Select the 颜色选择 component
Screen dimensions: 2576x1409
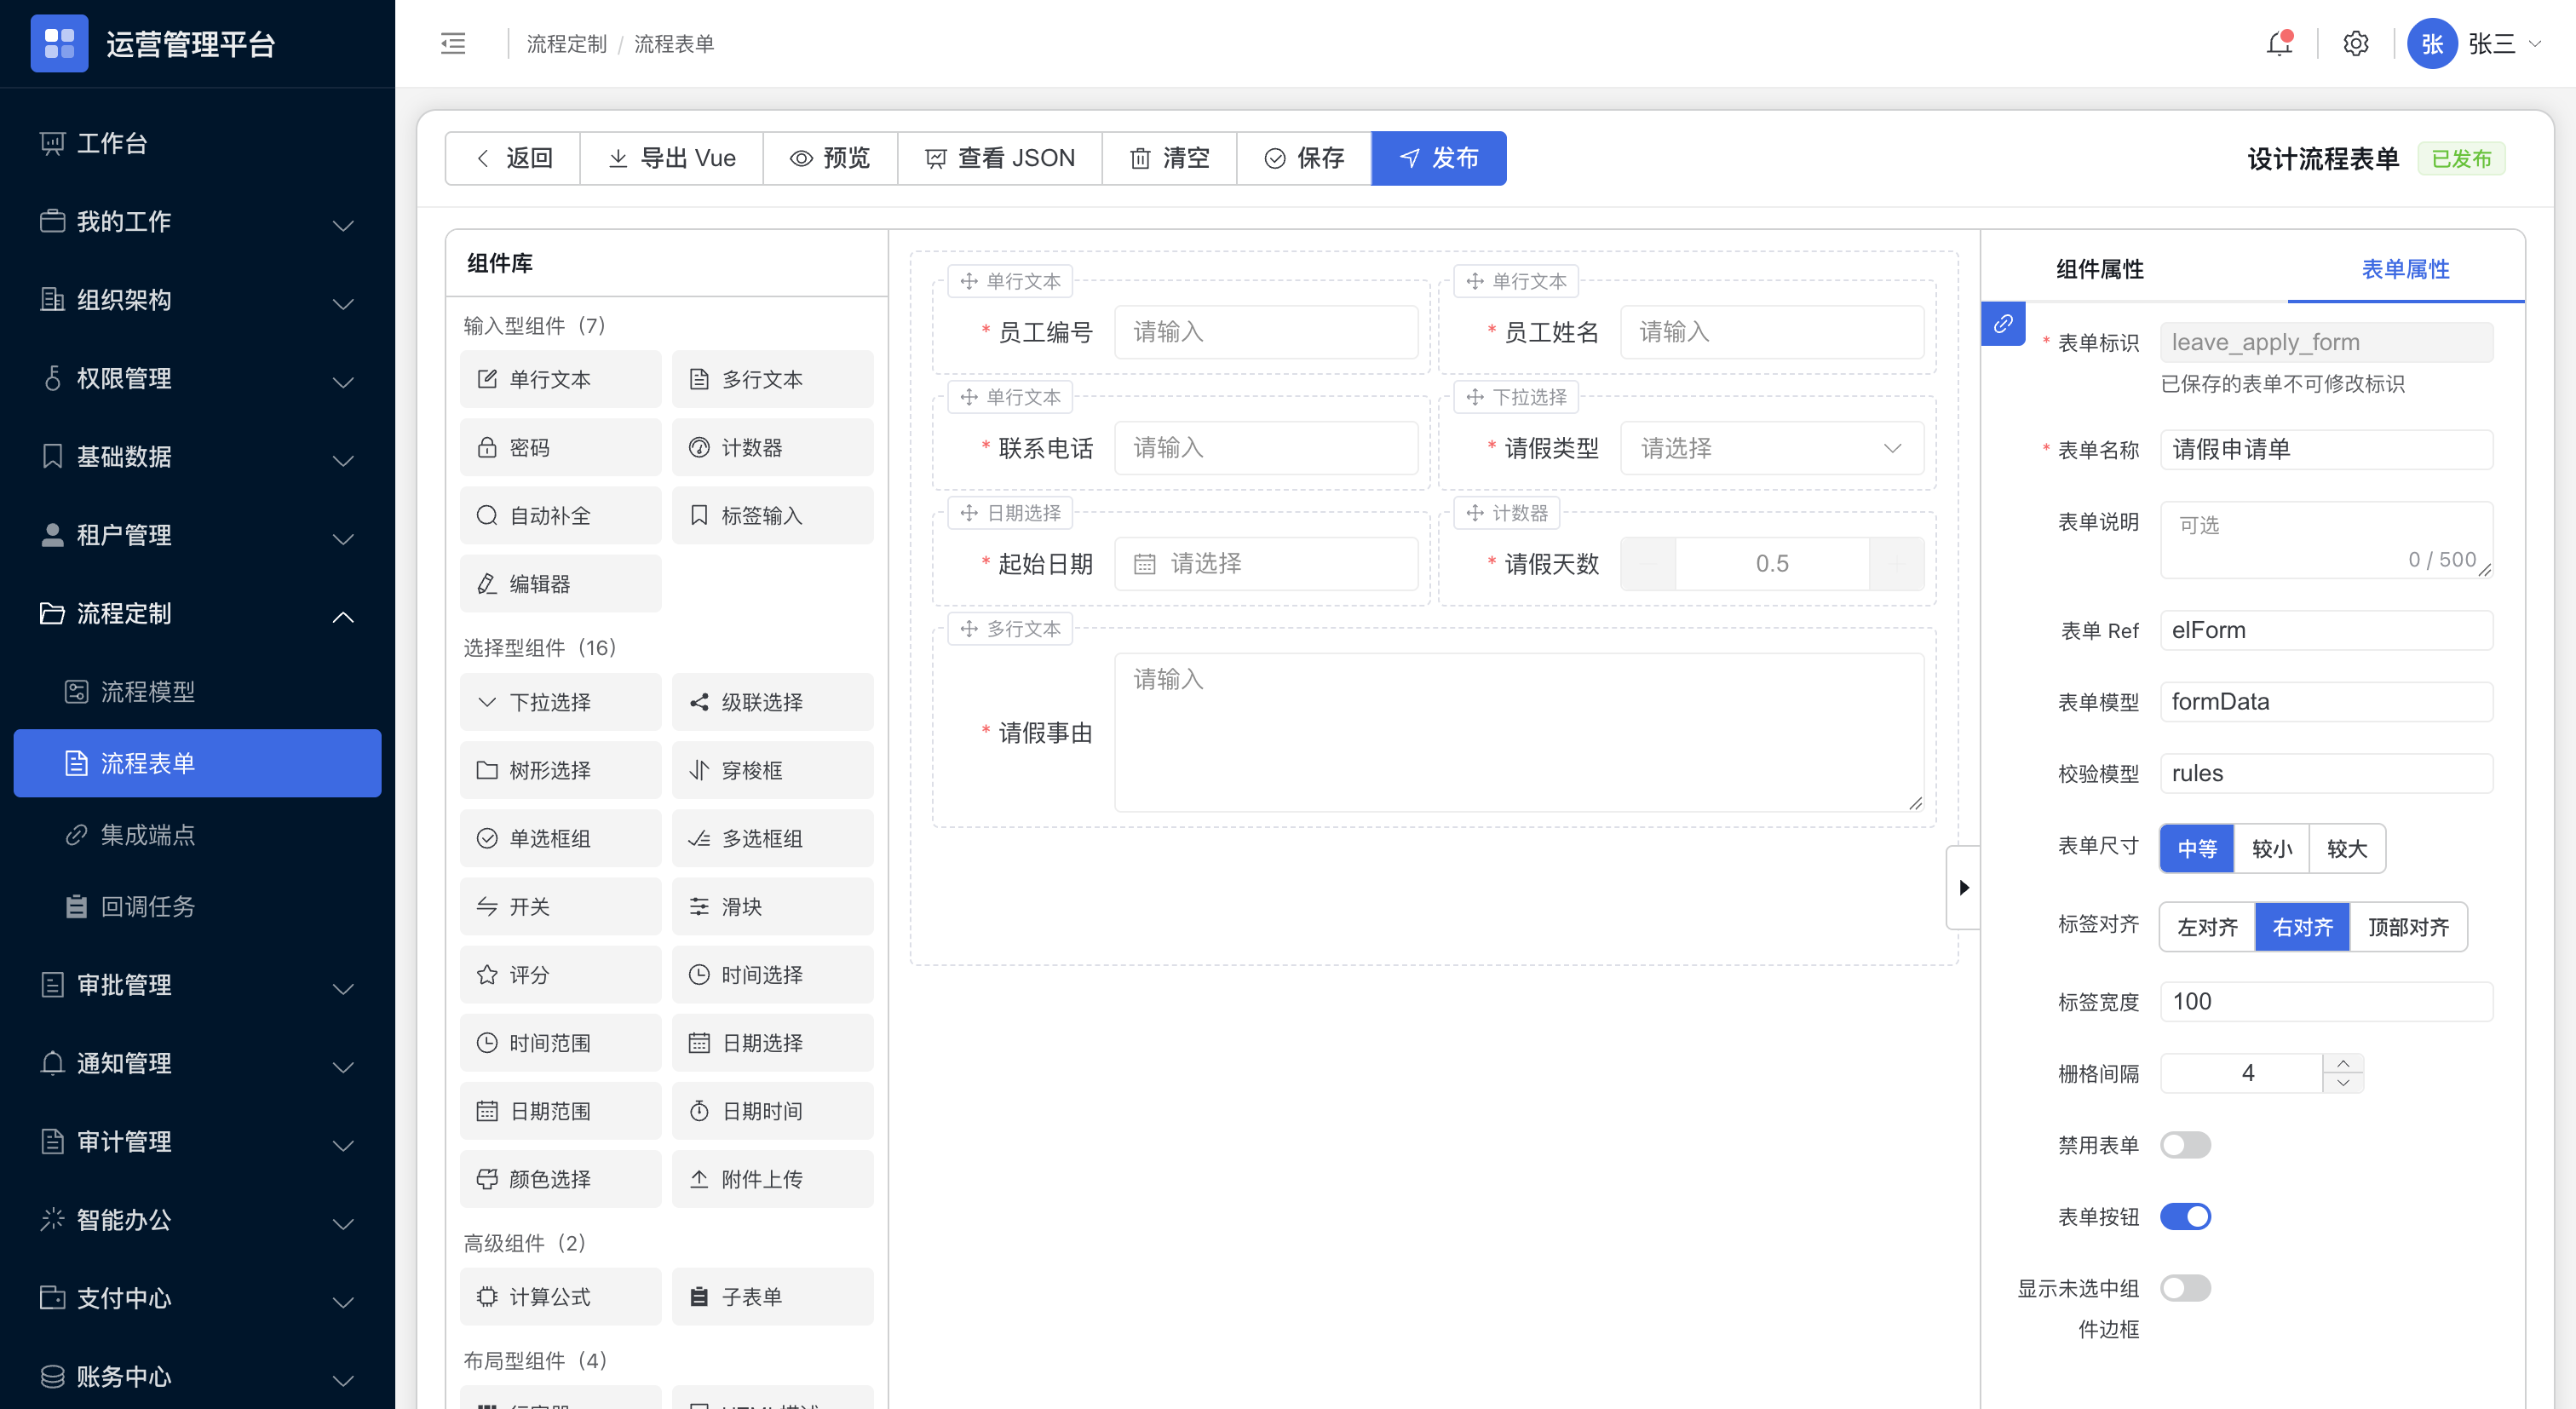[560, 1179]
